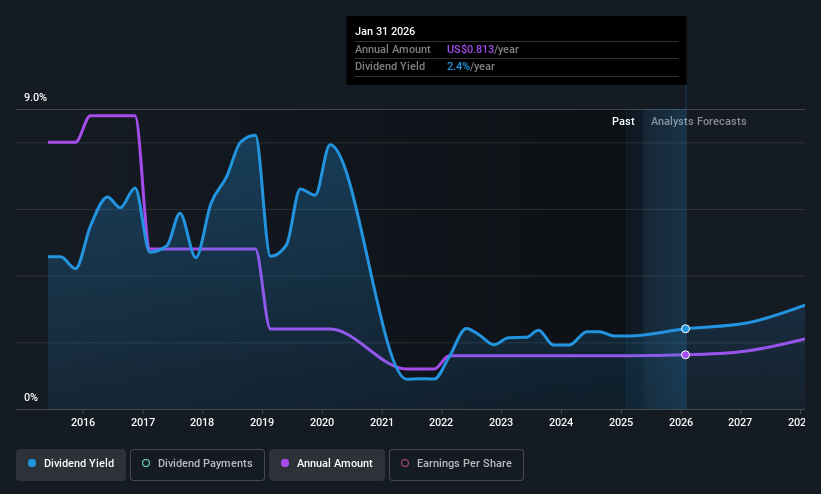Enable the Earnings Per Share series
This screenshot has height=494, width=821.
pos(456,465)
